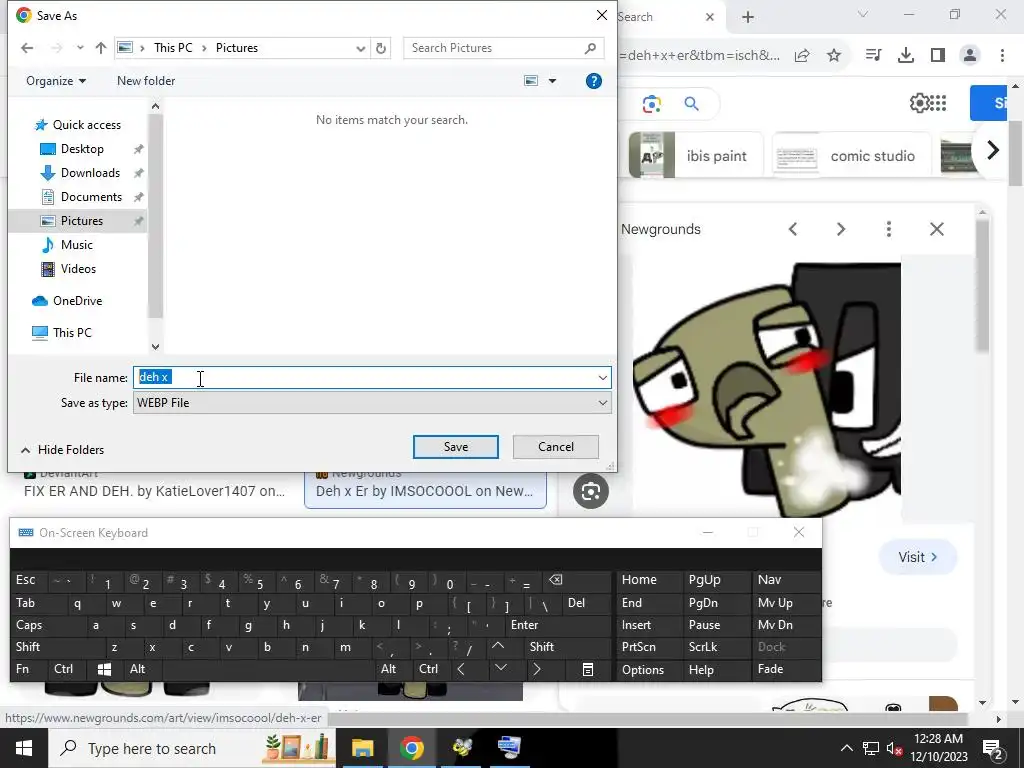Image resolution: width=1024 pixels, height=768 pixels.
Task: Select Desktop in navigation pane
Action: (x=82, y=149)
